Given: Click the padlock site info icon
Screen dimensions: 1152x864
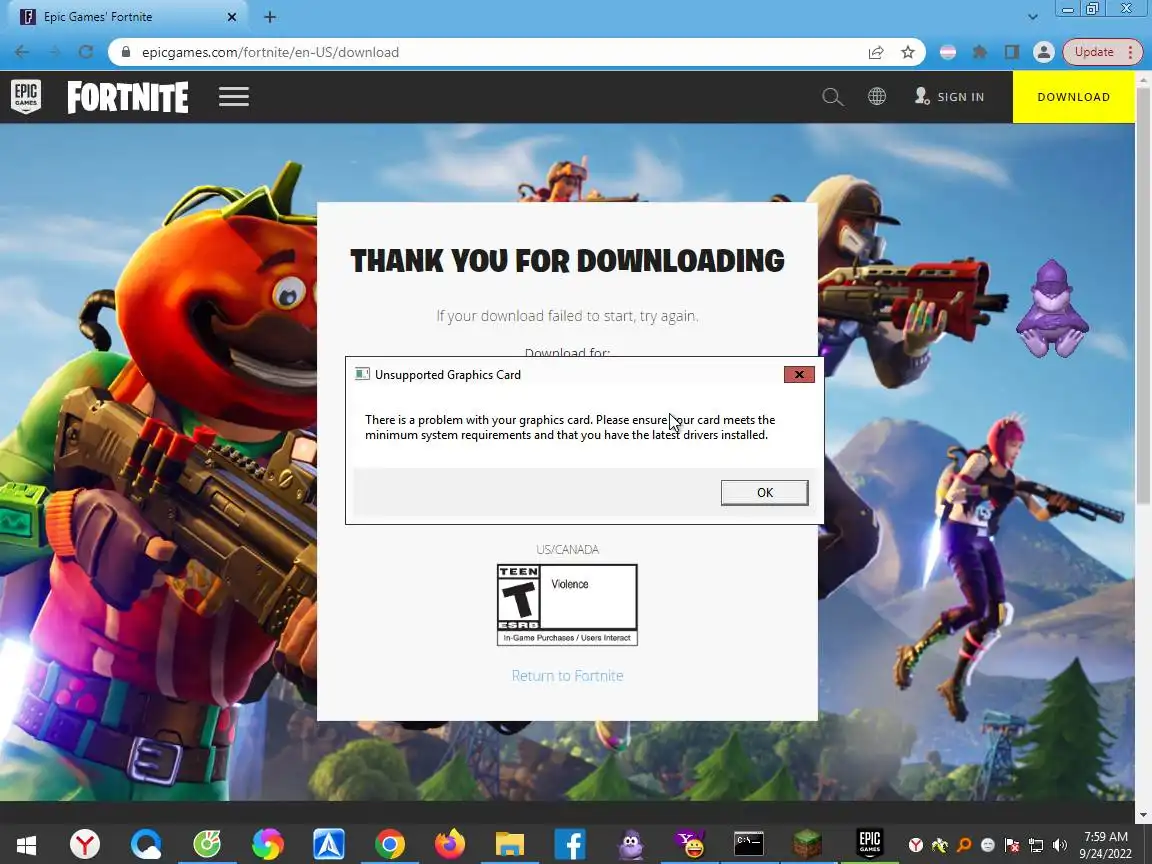Looking at the screenshot, I should 126,51.
